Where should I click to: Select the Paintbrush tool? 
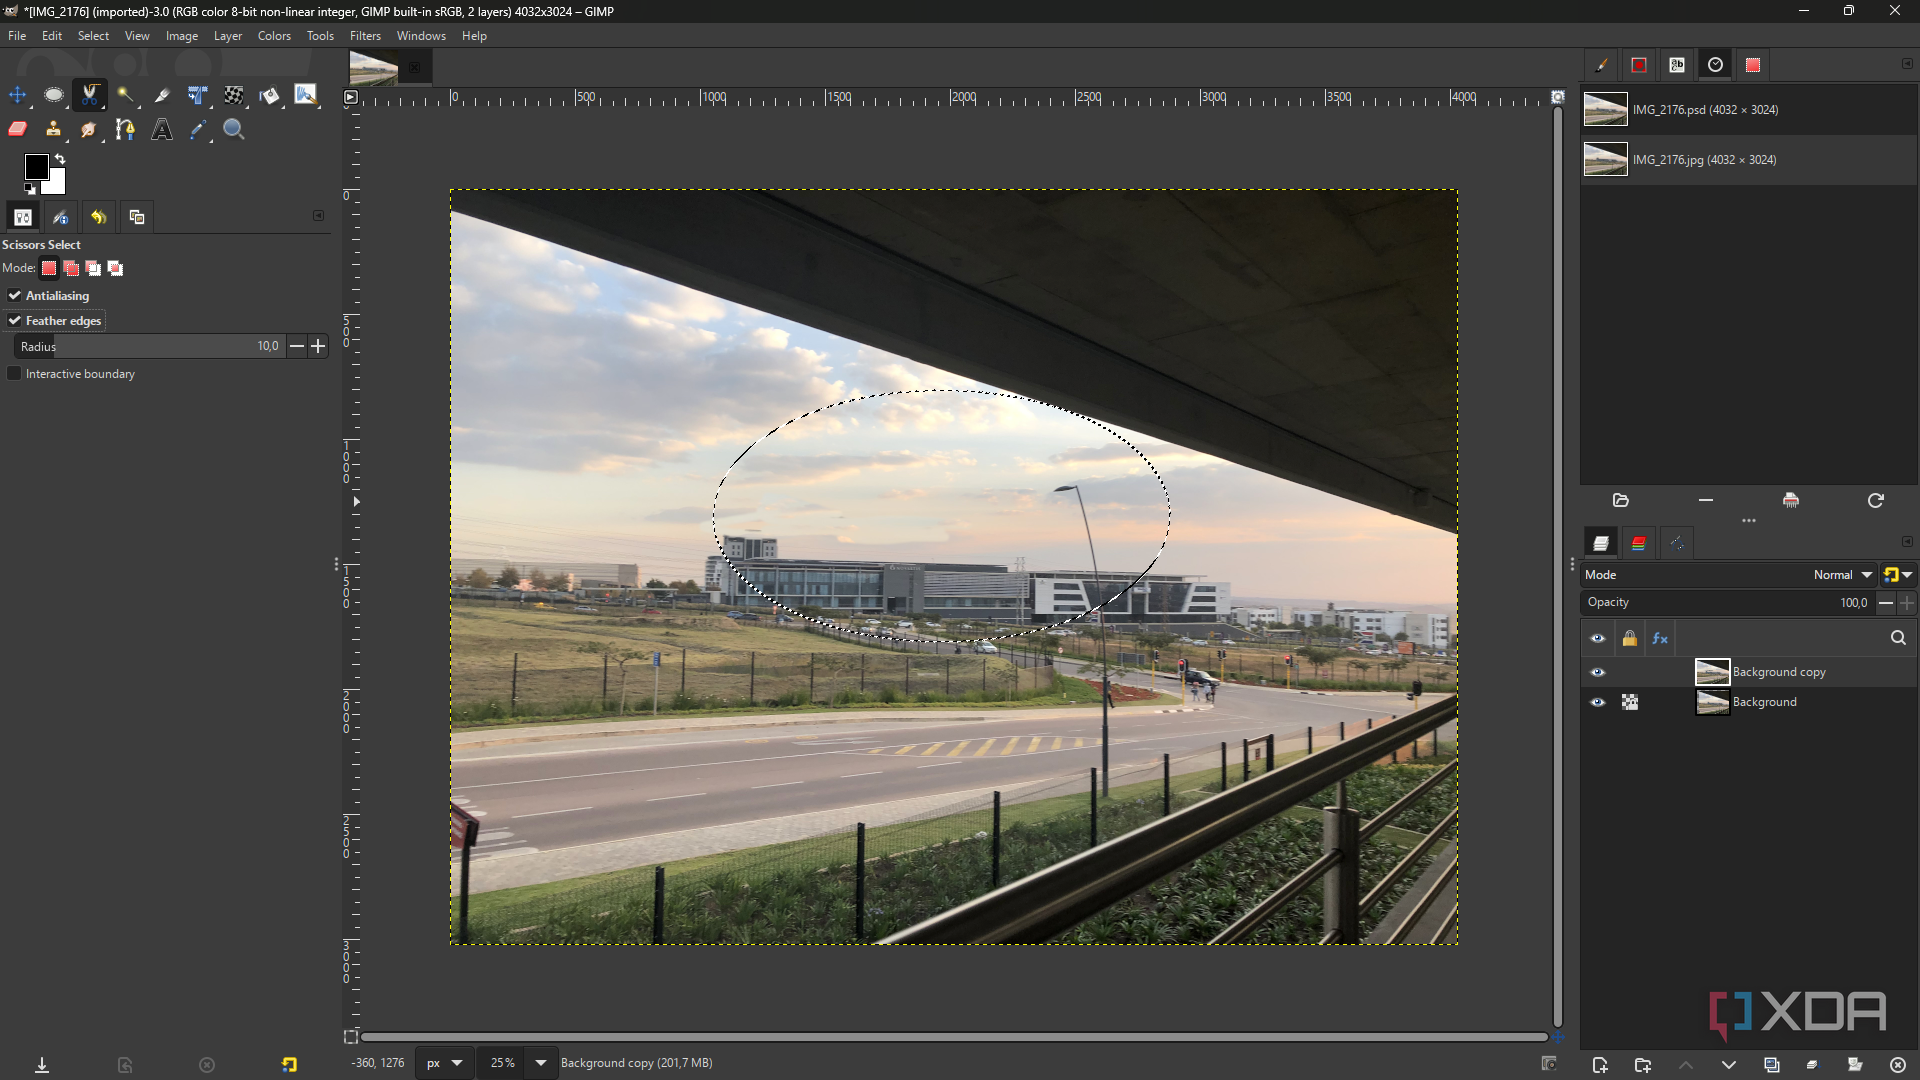[x=306, y=95]
